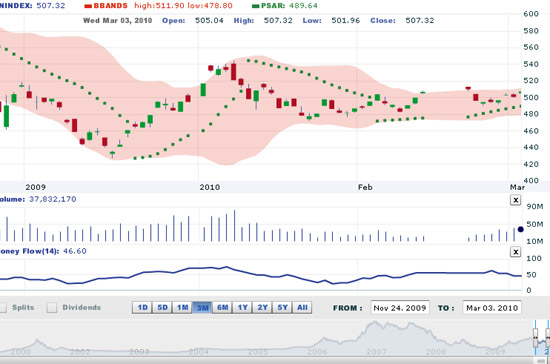The height and width of the screenshot is (364, 550).
Task: Click the FROM date field Nov 24, 2009
Action: pos(400,308)
